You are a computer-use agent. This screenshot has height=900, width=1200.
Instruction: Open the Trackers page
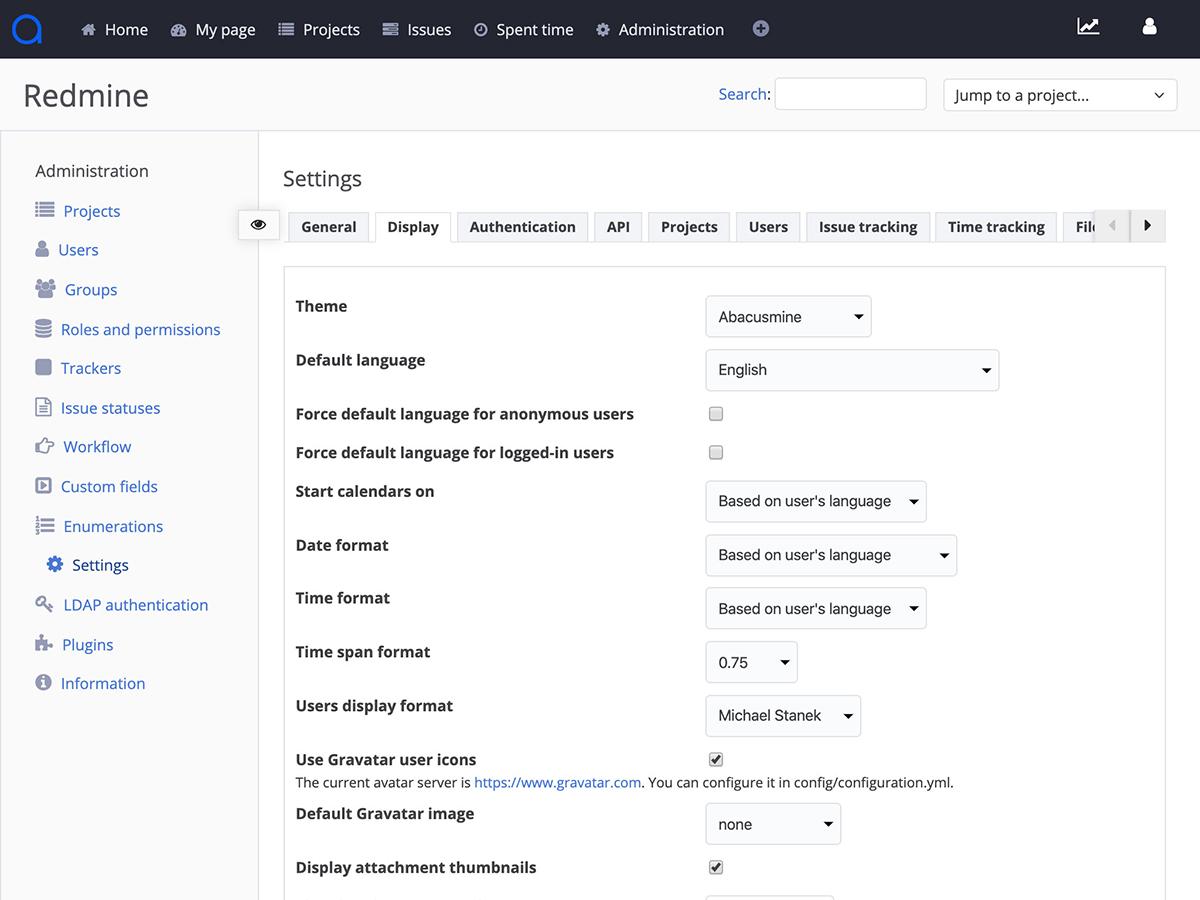91,368
